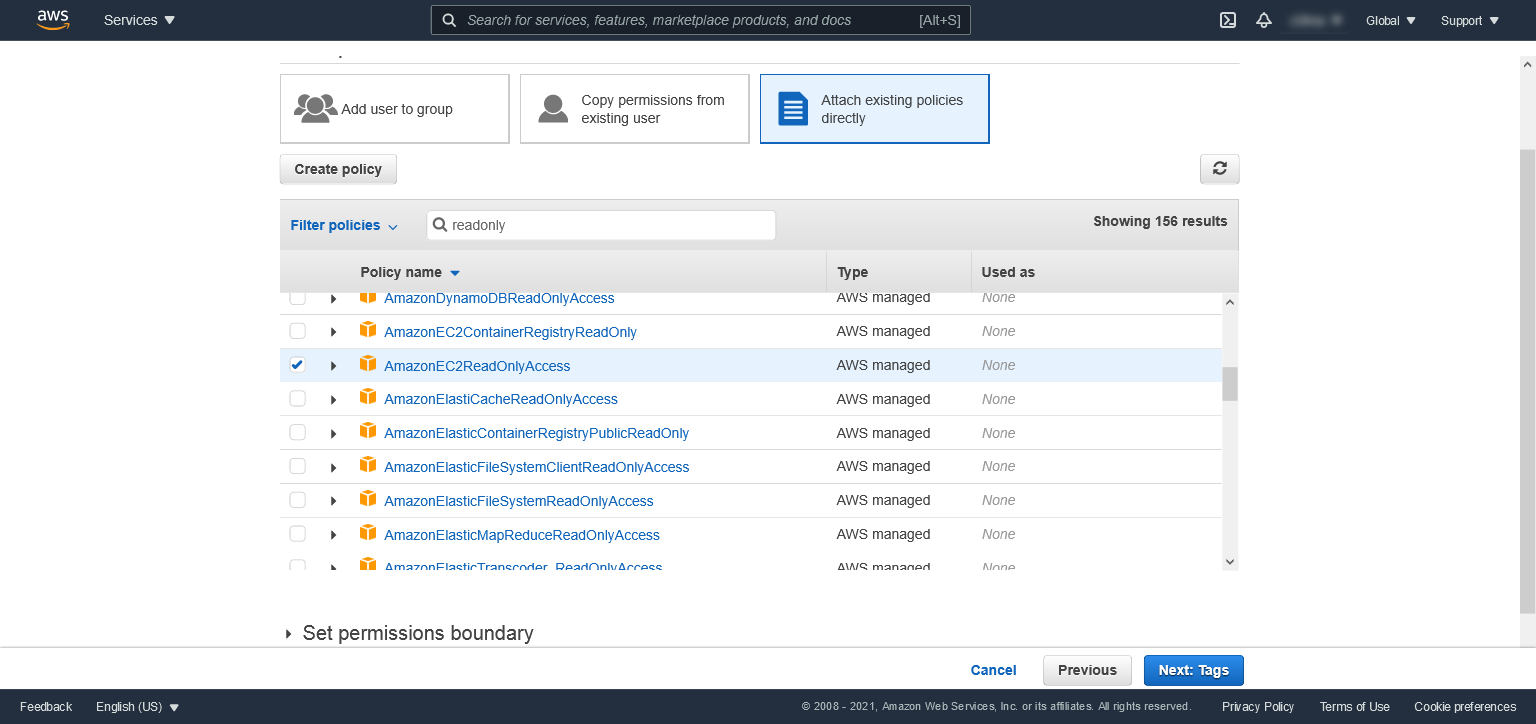Focus the readonly policy filter field

[x=601, y=225]
